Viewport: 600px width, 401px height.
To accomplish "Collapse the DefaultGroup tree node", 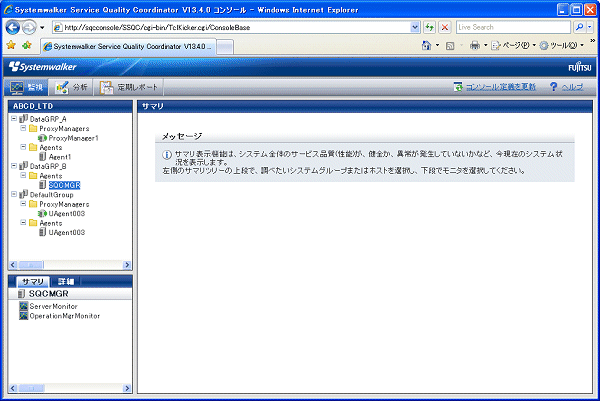I will pos(14,194).
